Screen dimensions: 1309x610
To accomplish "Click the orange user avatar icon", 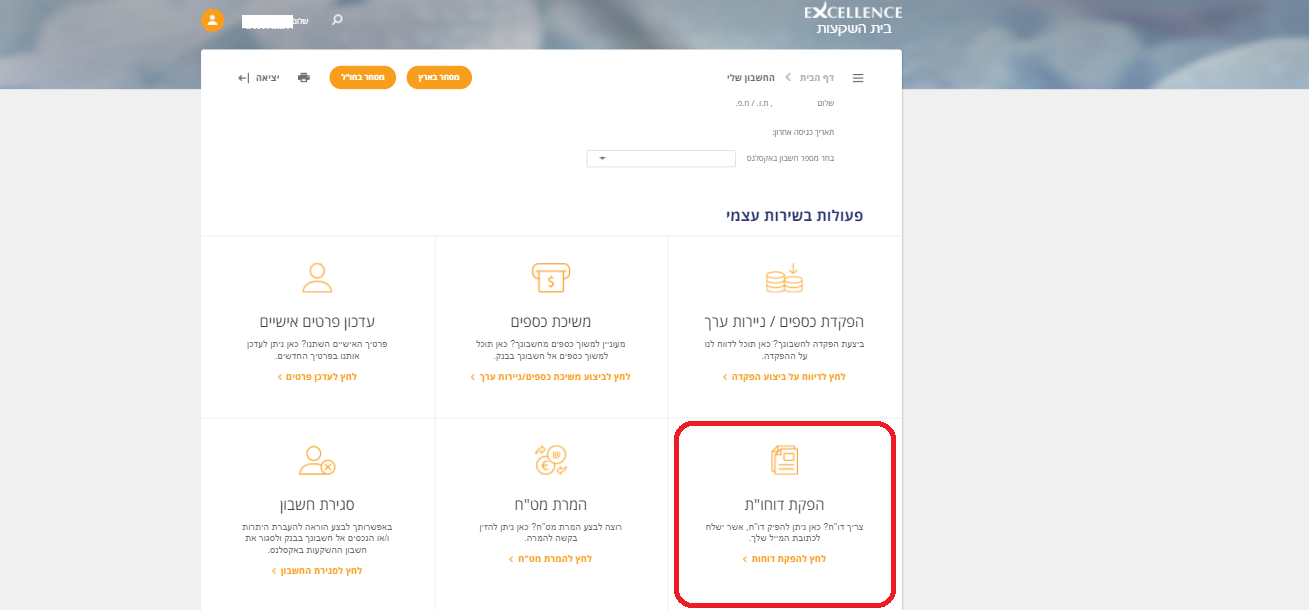I will (212, 19).
